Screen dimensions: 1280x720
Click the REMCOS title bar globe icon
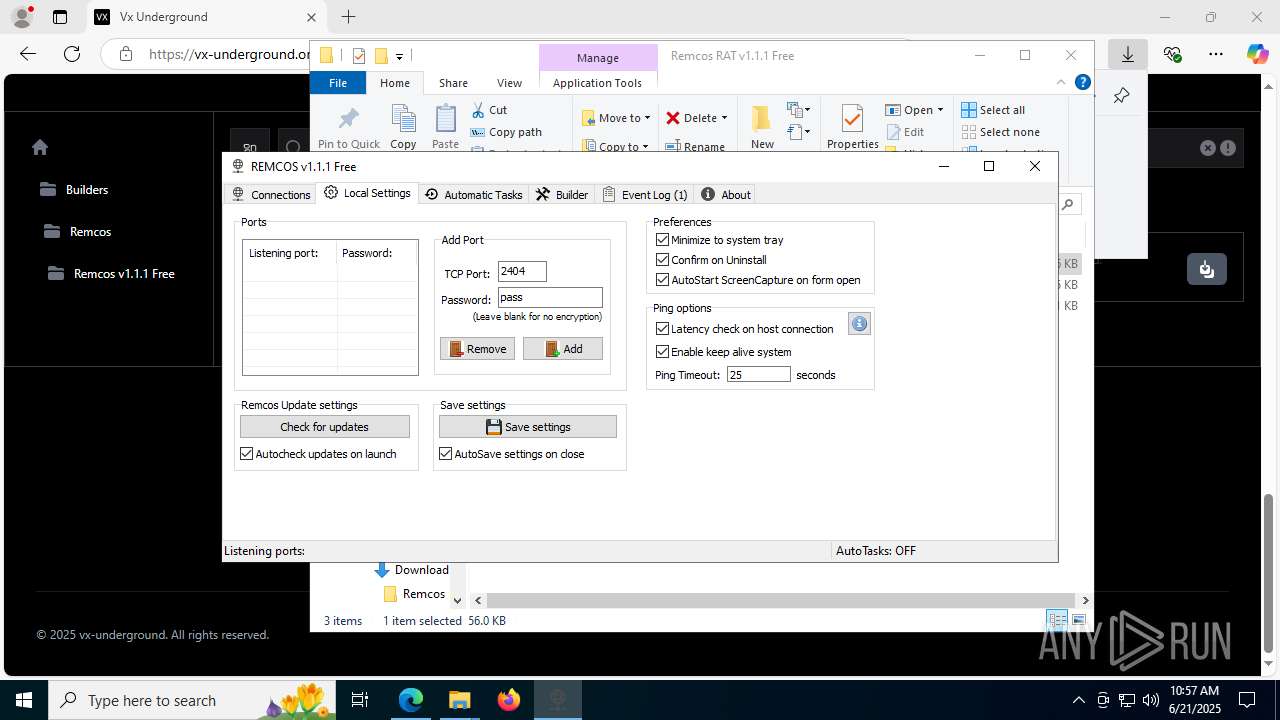(238, 166)
